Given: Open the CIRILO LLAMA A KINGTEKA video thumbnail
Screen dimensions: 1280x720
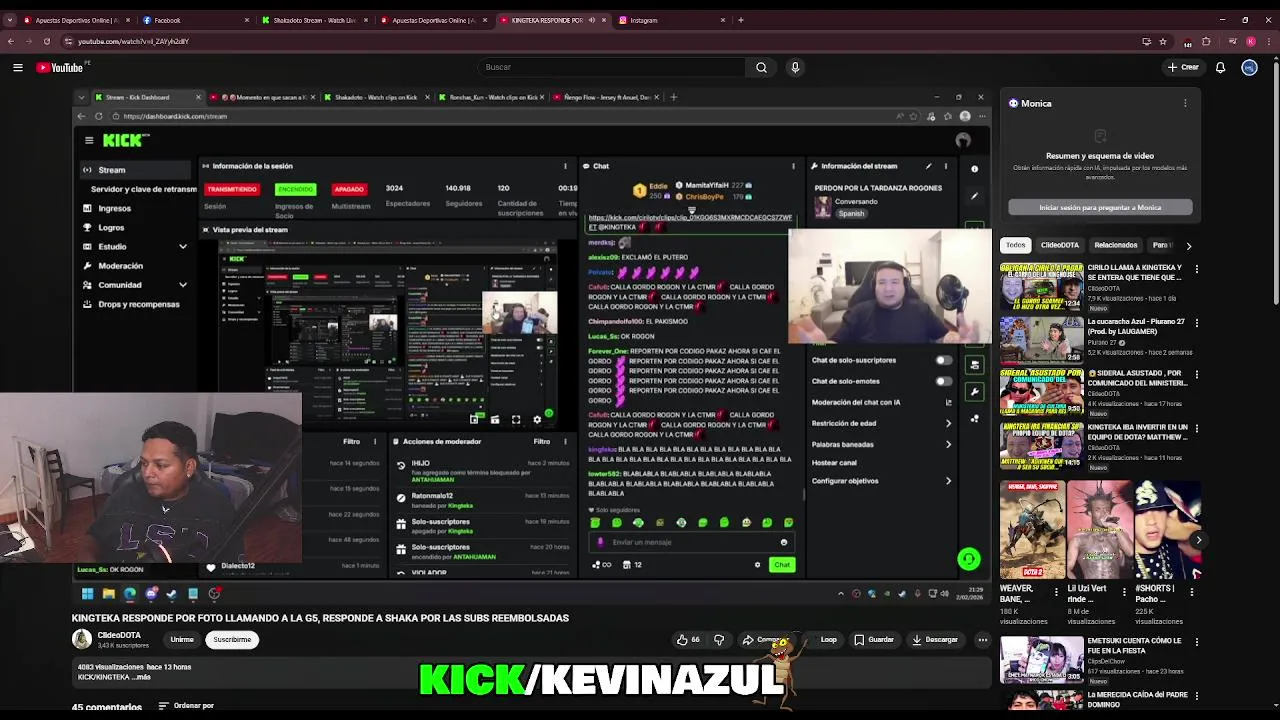Looking at the screenshot, I should [1041, 287].
